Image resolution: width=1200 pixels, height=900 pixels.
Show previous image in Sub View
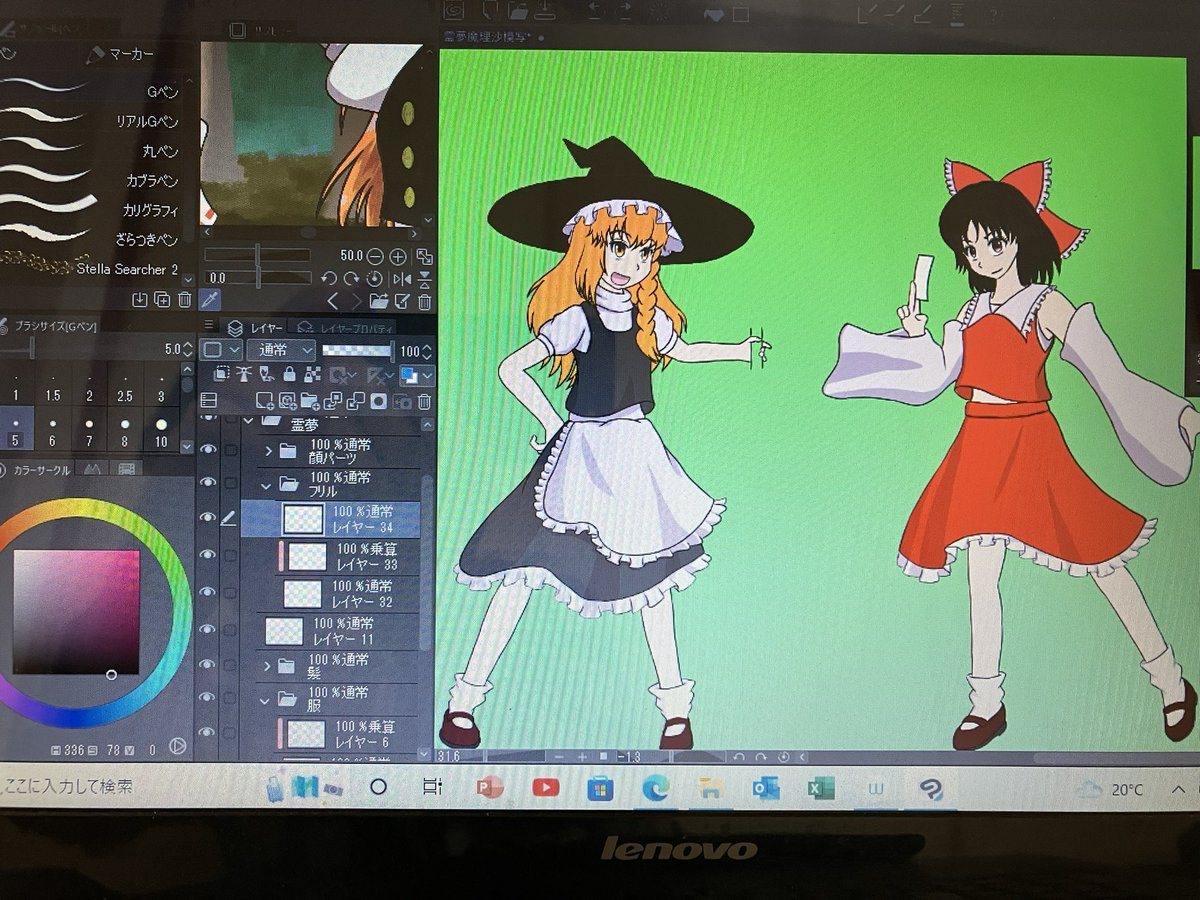pos(333,301)
